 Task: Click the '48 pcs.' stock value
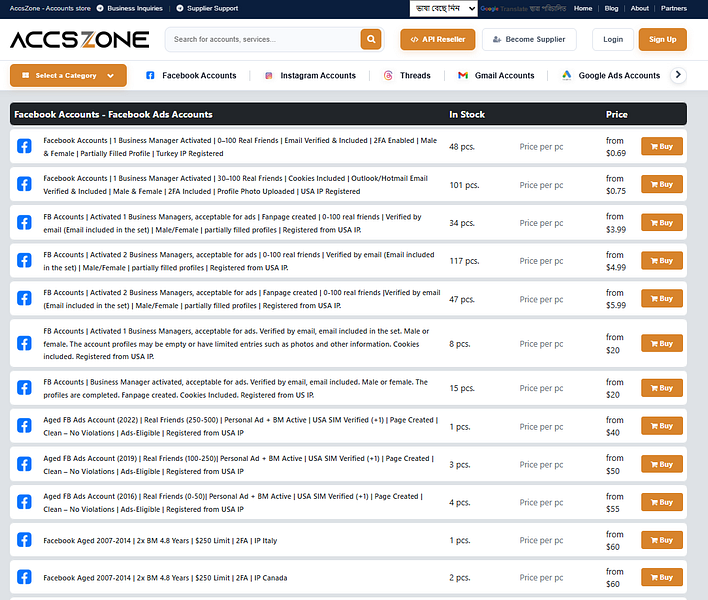tap(461, 147)
